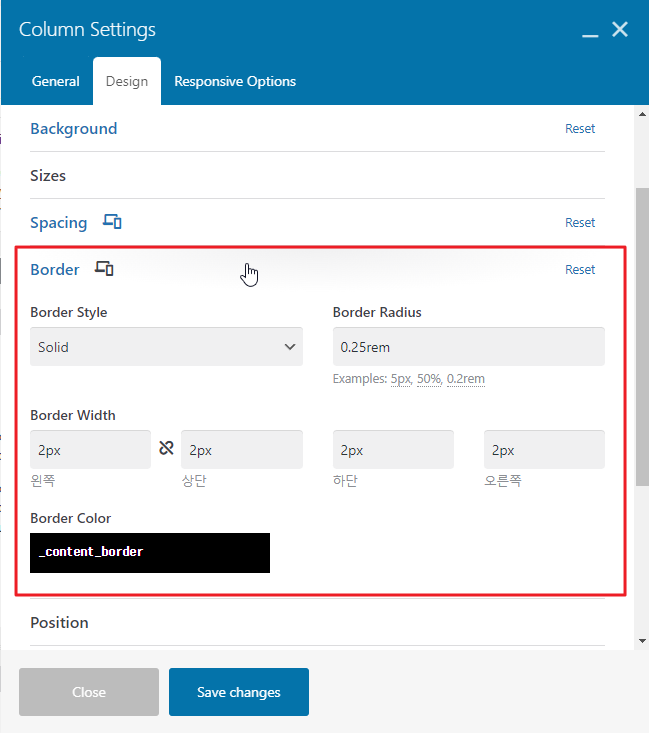Screen dimensions: 649x733
Task: Reset the Border settings
Action: pyautogui.click(x=580, y=270)
